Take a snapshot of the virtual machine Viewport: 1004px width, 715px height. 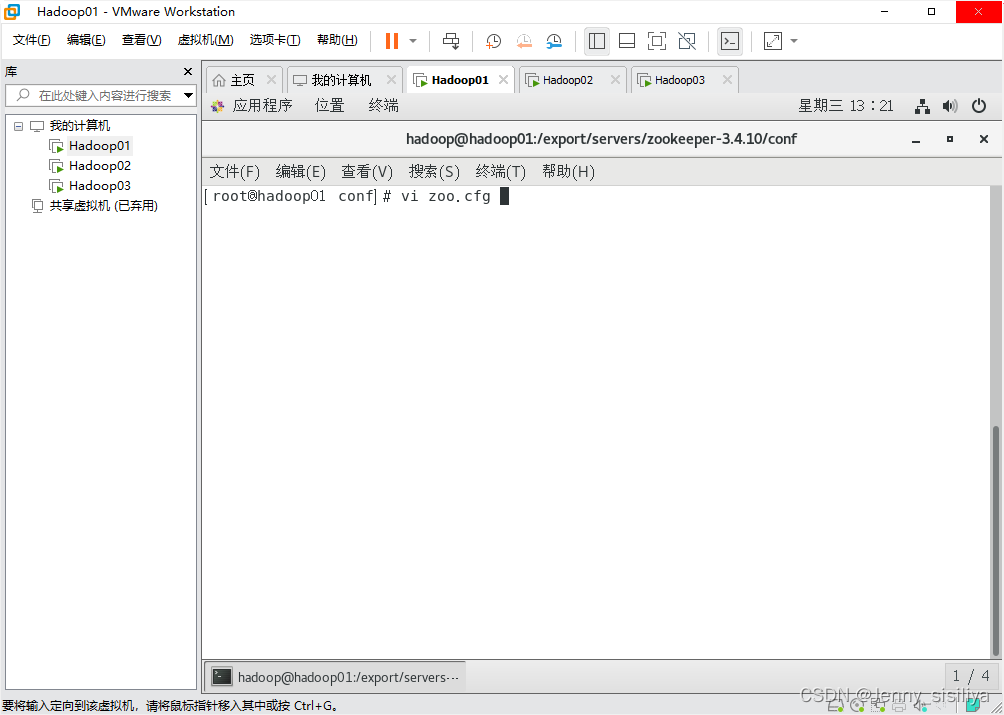[x=493, y=41]
